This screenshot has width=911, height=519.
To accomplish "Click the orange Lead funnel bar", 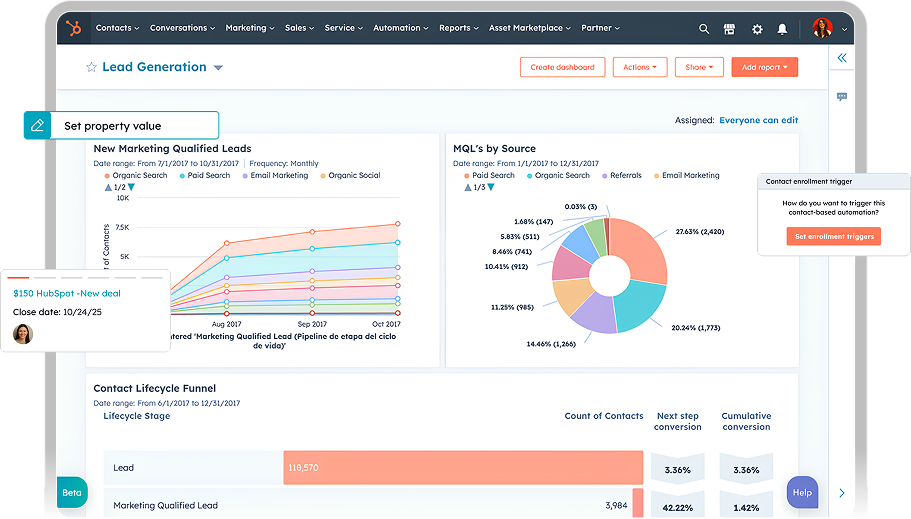I will [462, 468].
